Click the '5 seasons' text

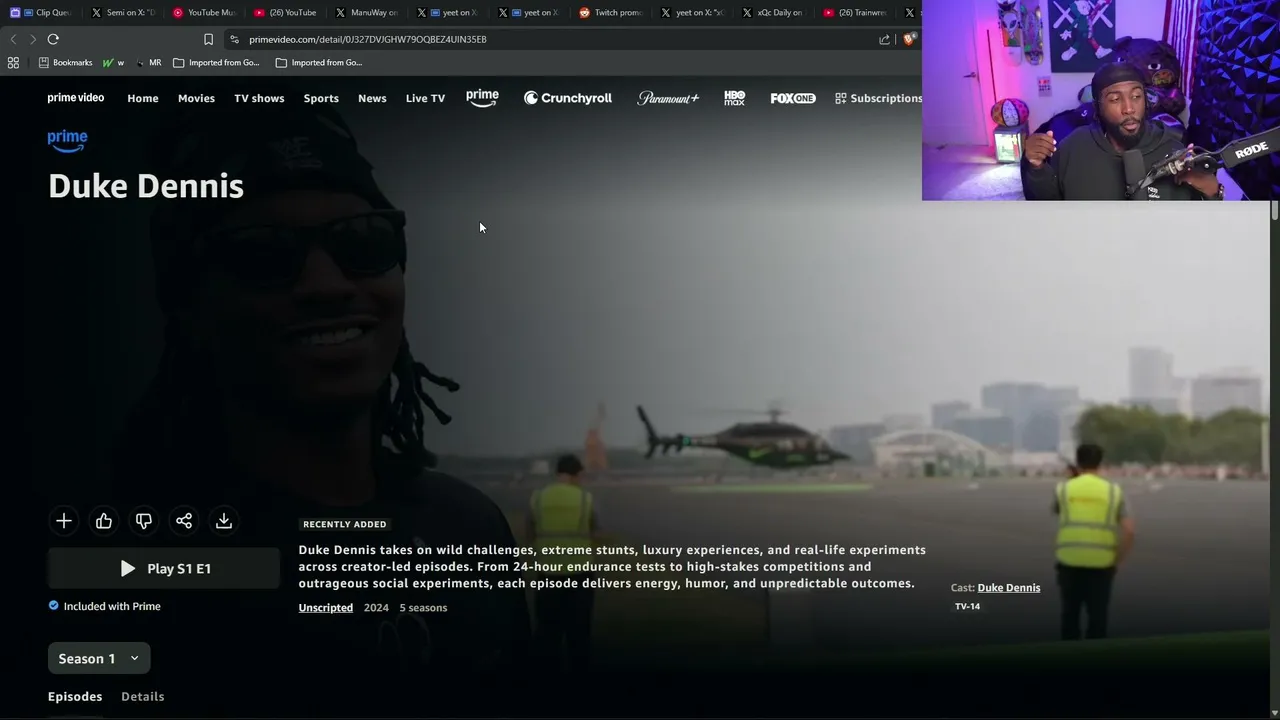pos(423,607)
